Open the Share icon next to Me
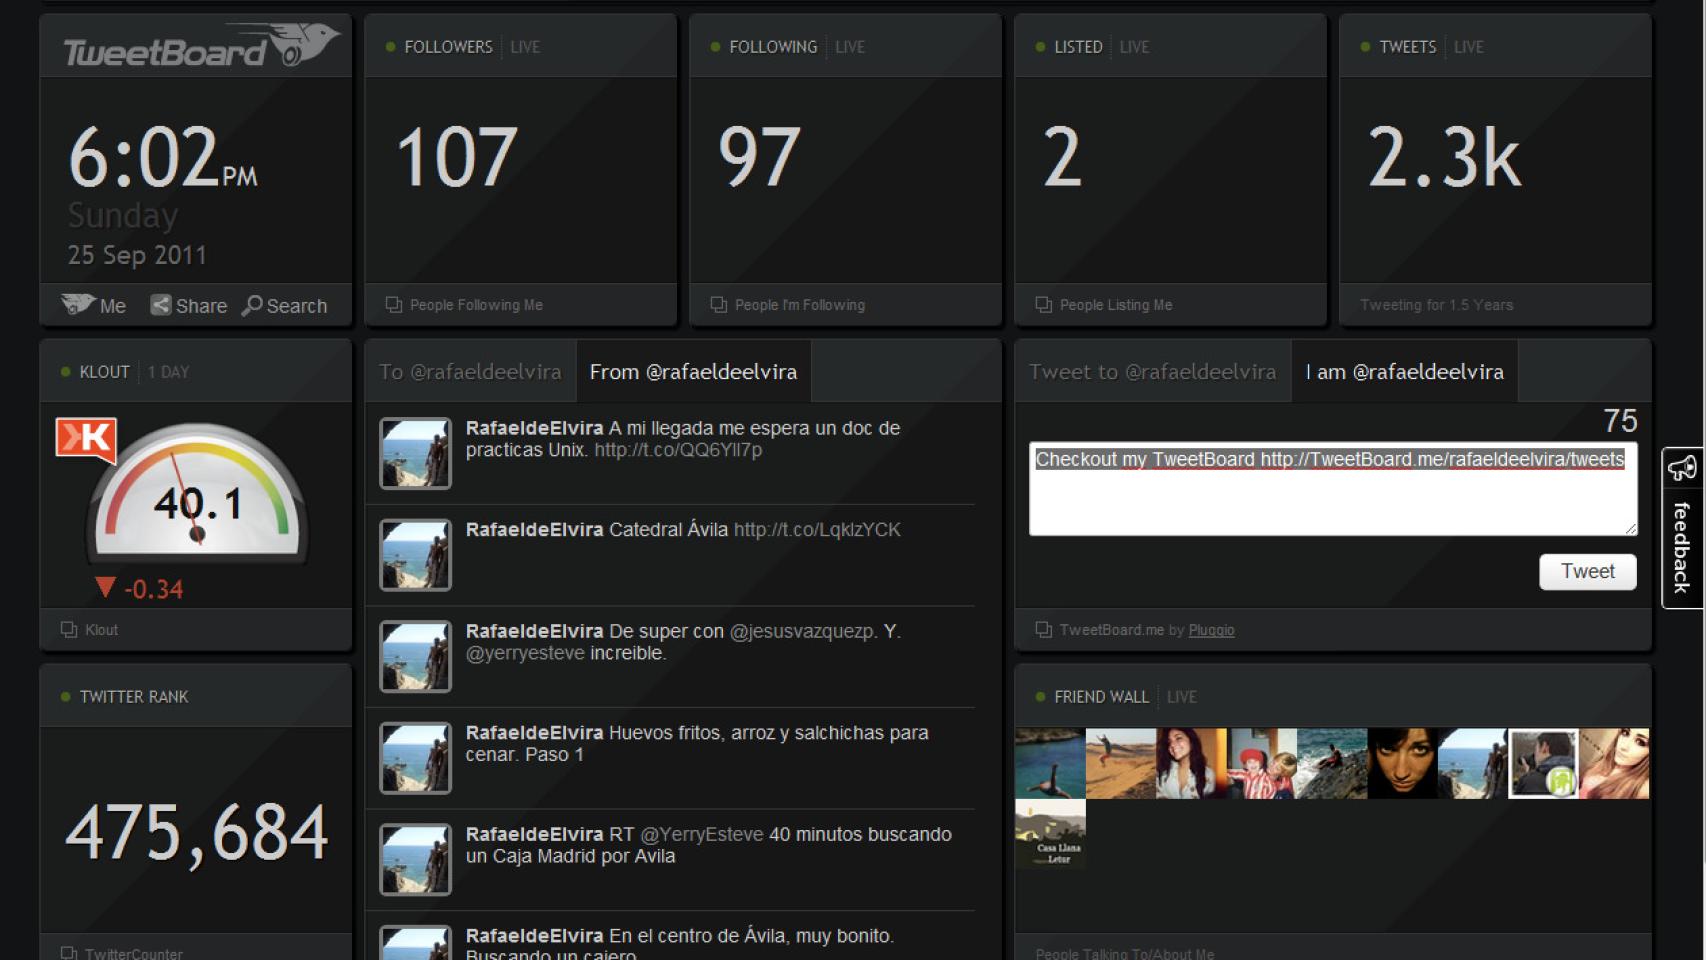Viewport: 1706px width, 960px height. coord(159,305)
